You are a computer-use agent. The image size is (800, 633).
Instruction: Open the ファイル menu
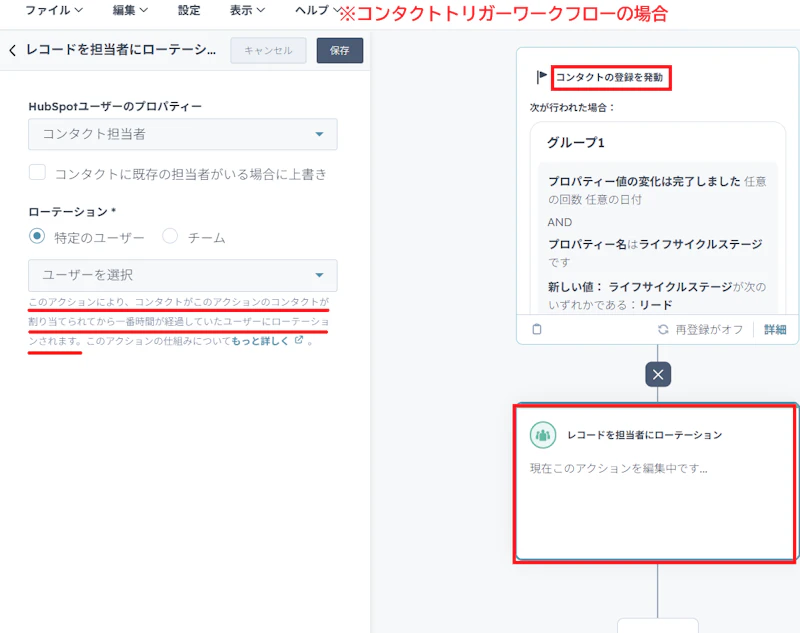click(x=54, y=10)
